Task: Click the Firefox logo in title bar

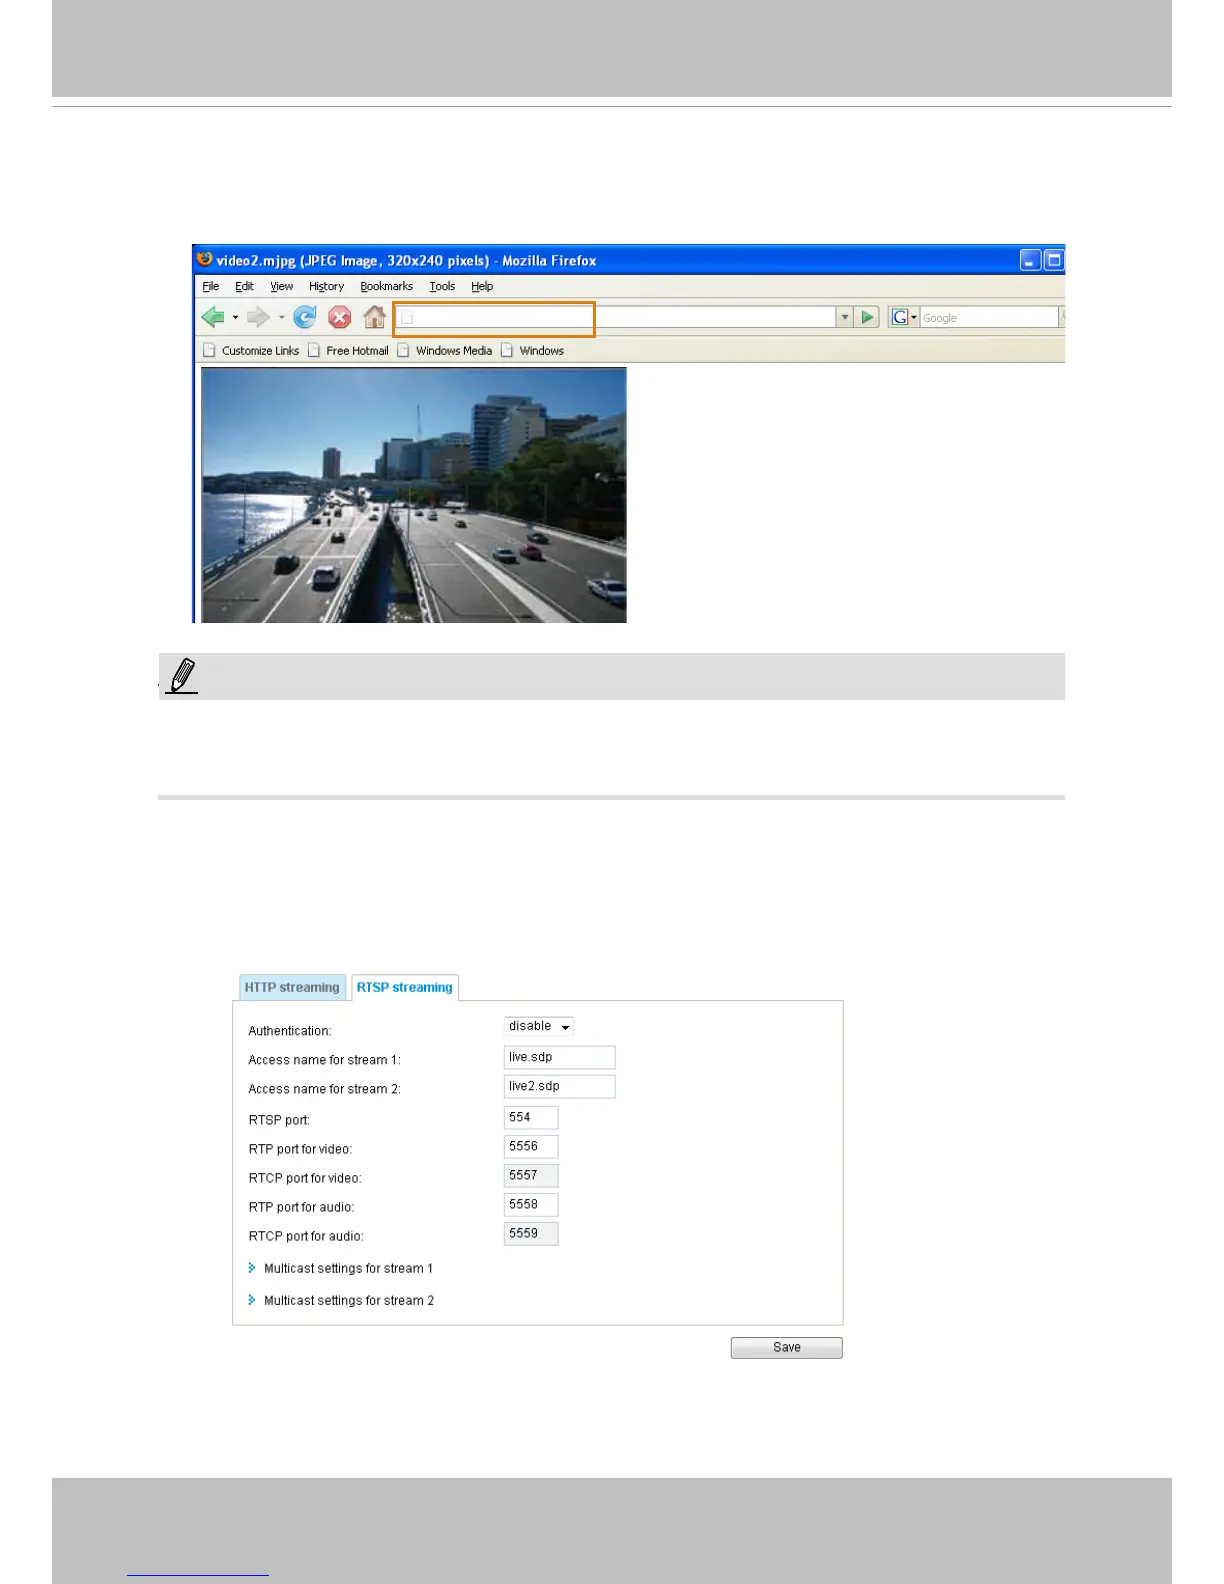Action: point(205,259)
